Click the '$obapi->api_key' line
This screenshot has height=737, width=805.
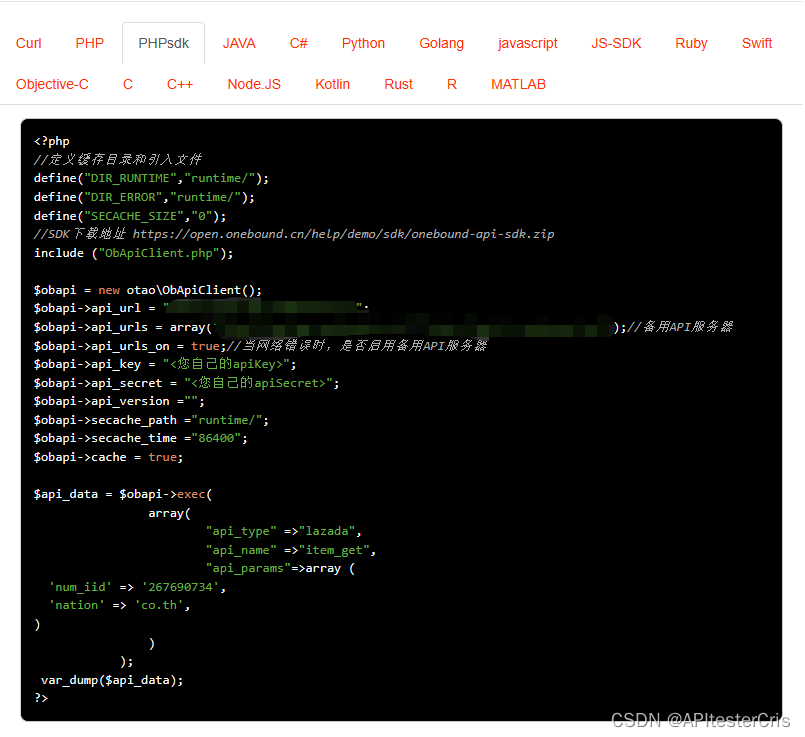165,364
